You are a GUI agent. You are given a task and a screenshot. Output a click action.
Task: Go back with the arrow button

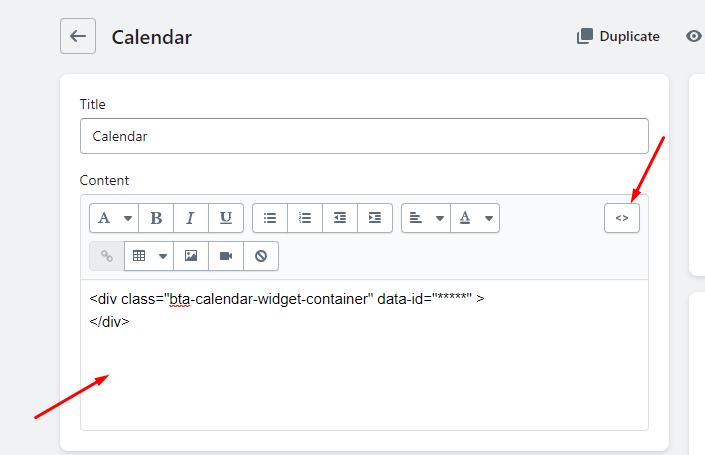click(78, 36)
